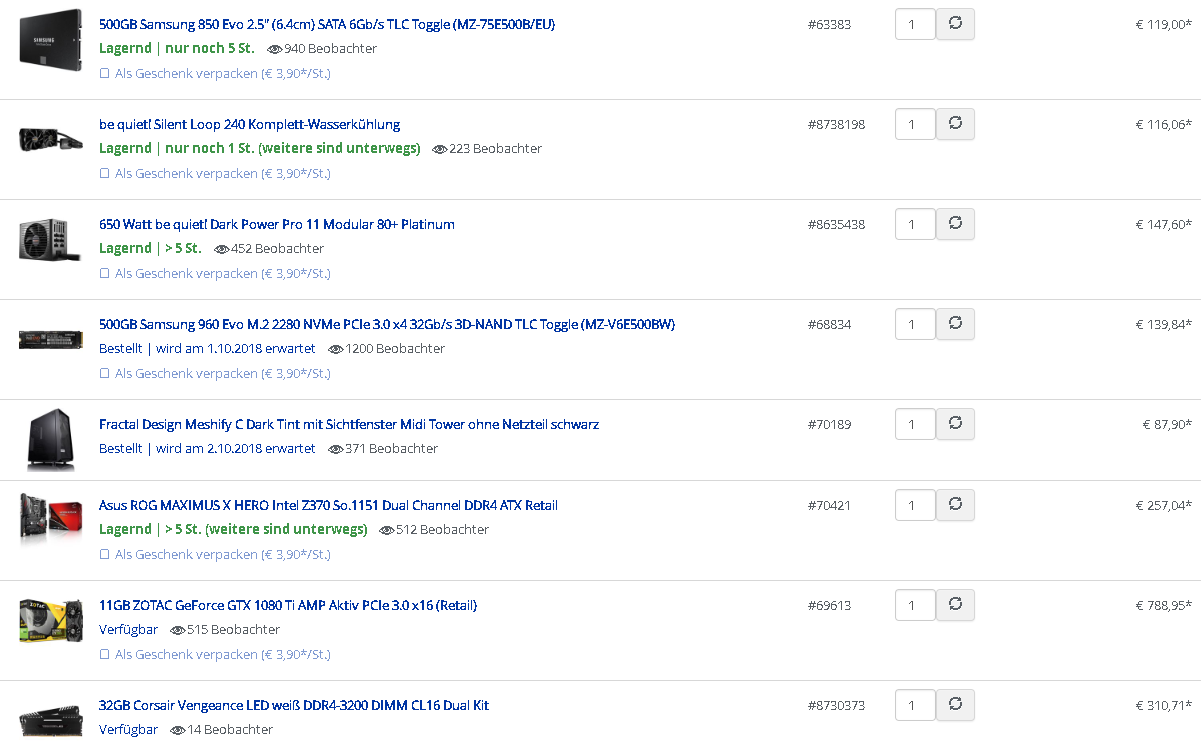The image size is (1201, 746).
Task: Click article number #63383
Action: coord(829,24)
